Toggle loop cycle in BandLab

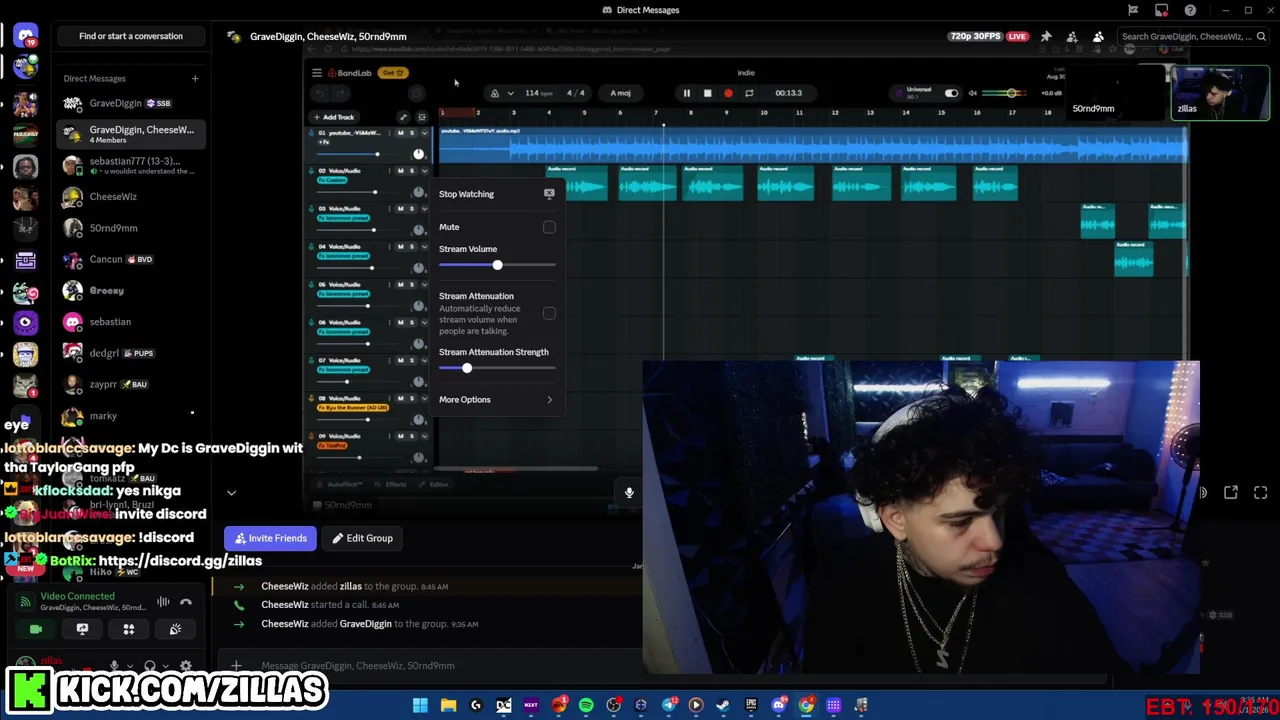pyautogui.click(x=749, y=93)
